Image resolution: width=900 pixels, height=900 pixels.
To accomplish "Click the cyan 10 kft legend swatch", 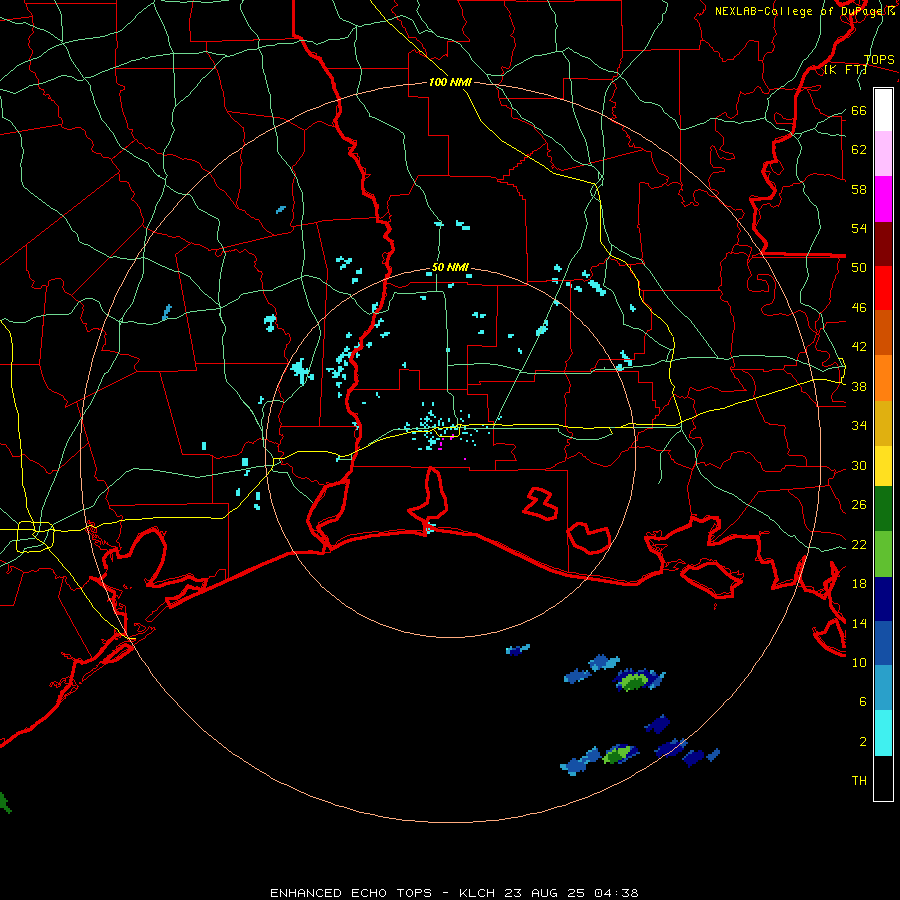I will click(883, 733).
